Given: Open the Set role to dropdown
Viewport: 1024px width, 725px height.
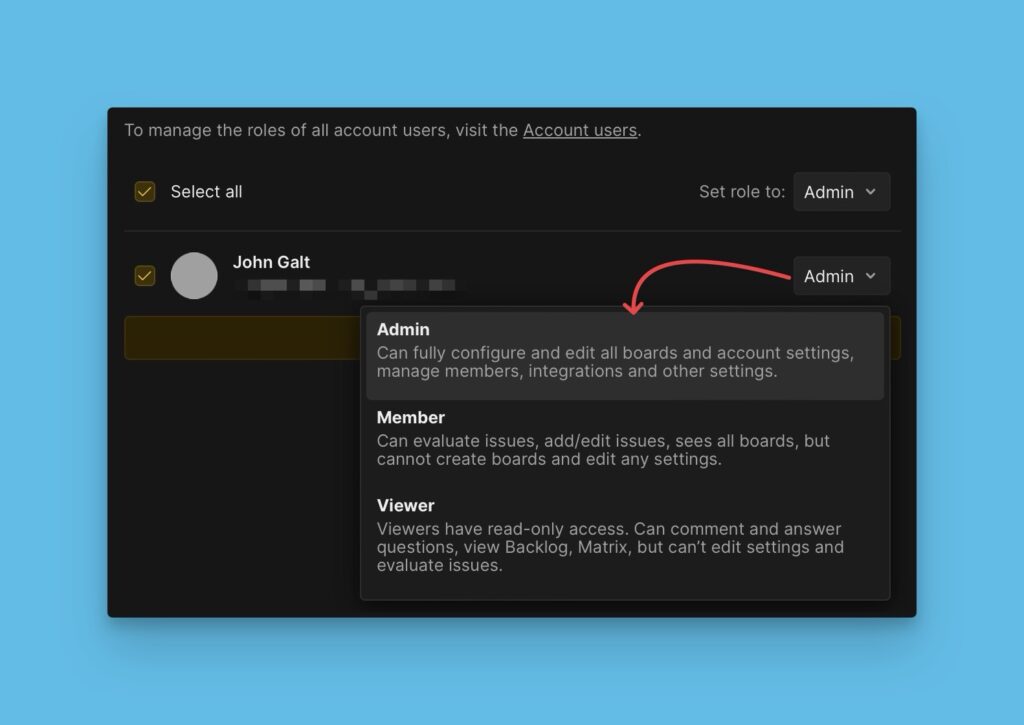Looking at the screenshot, I should 841,192.
